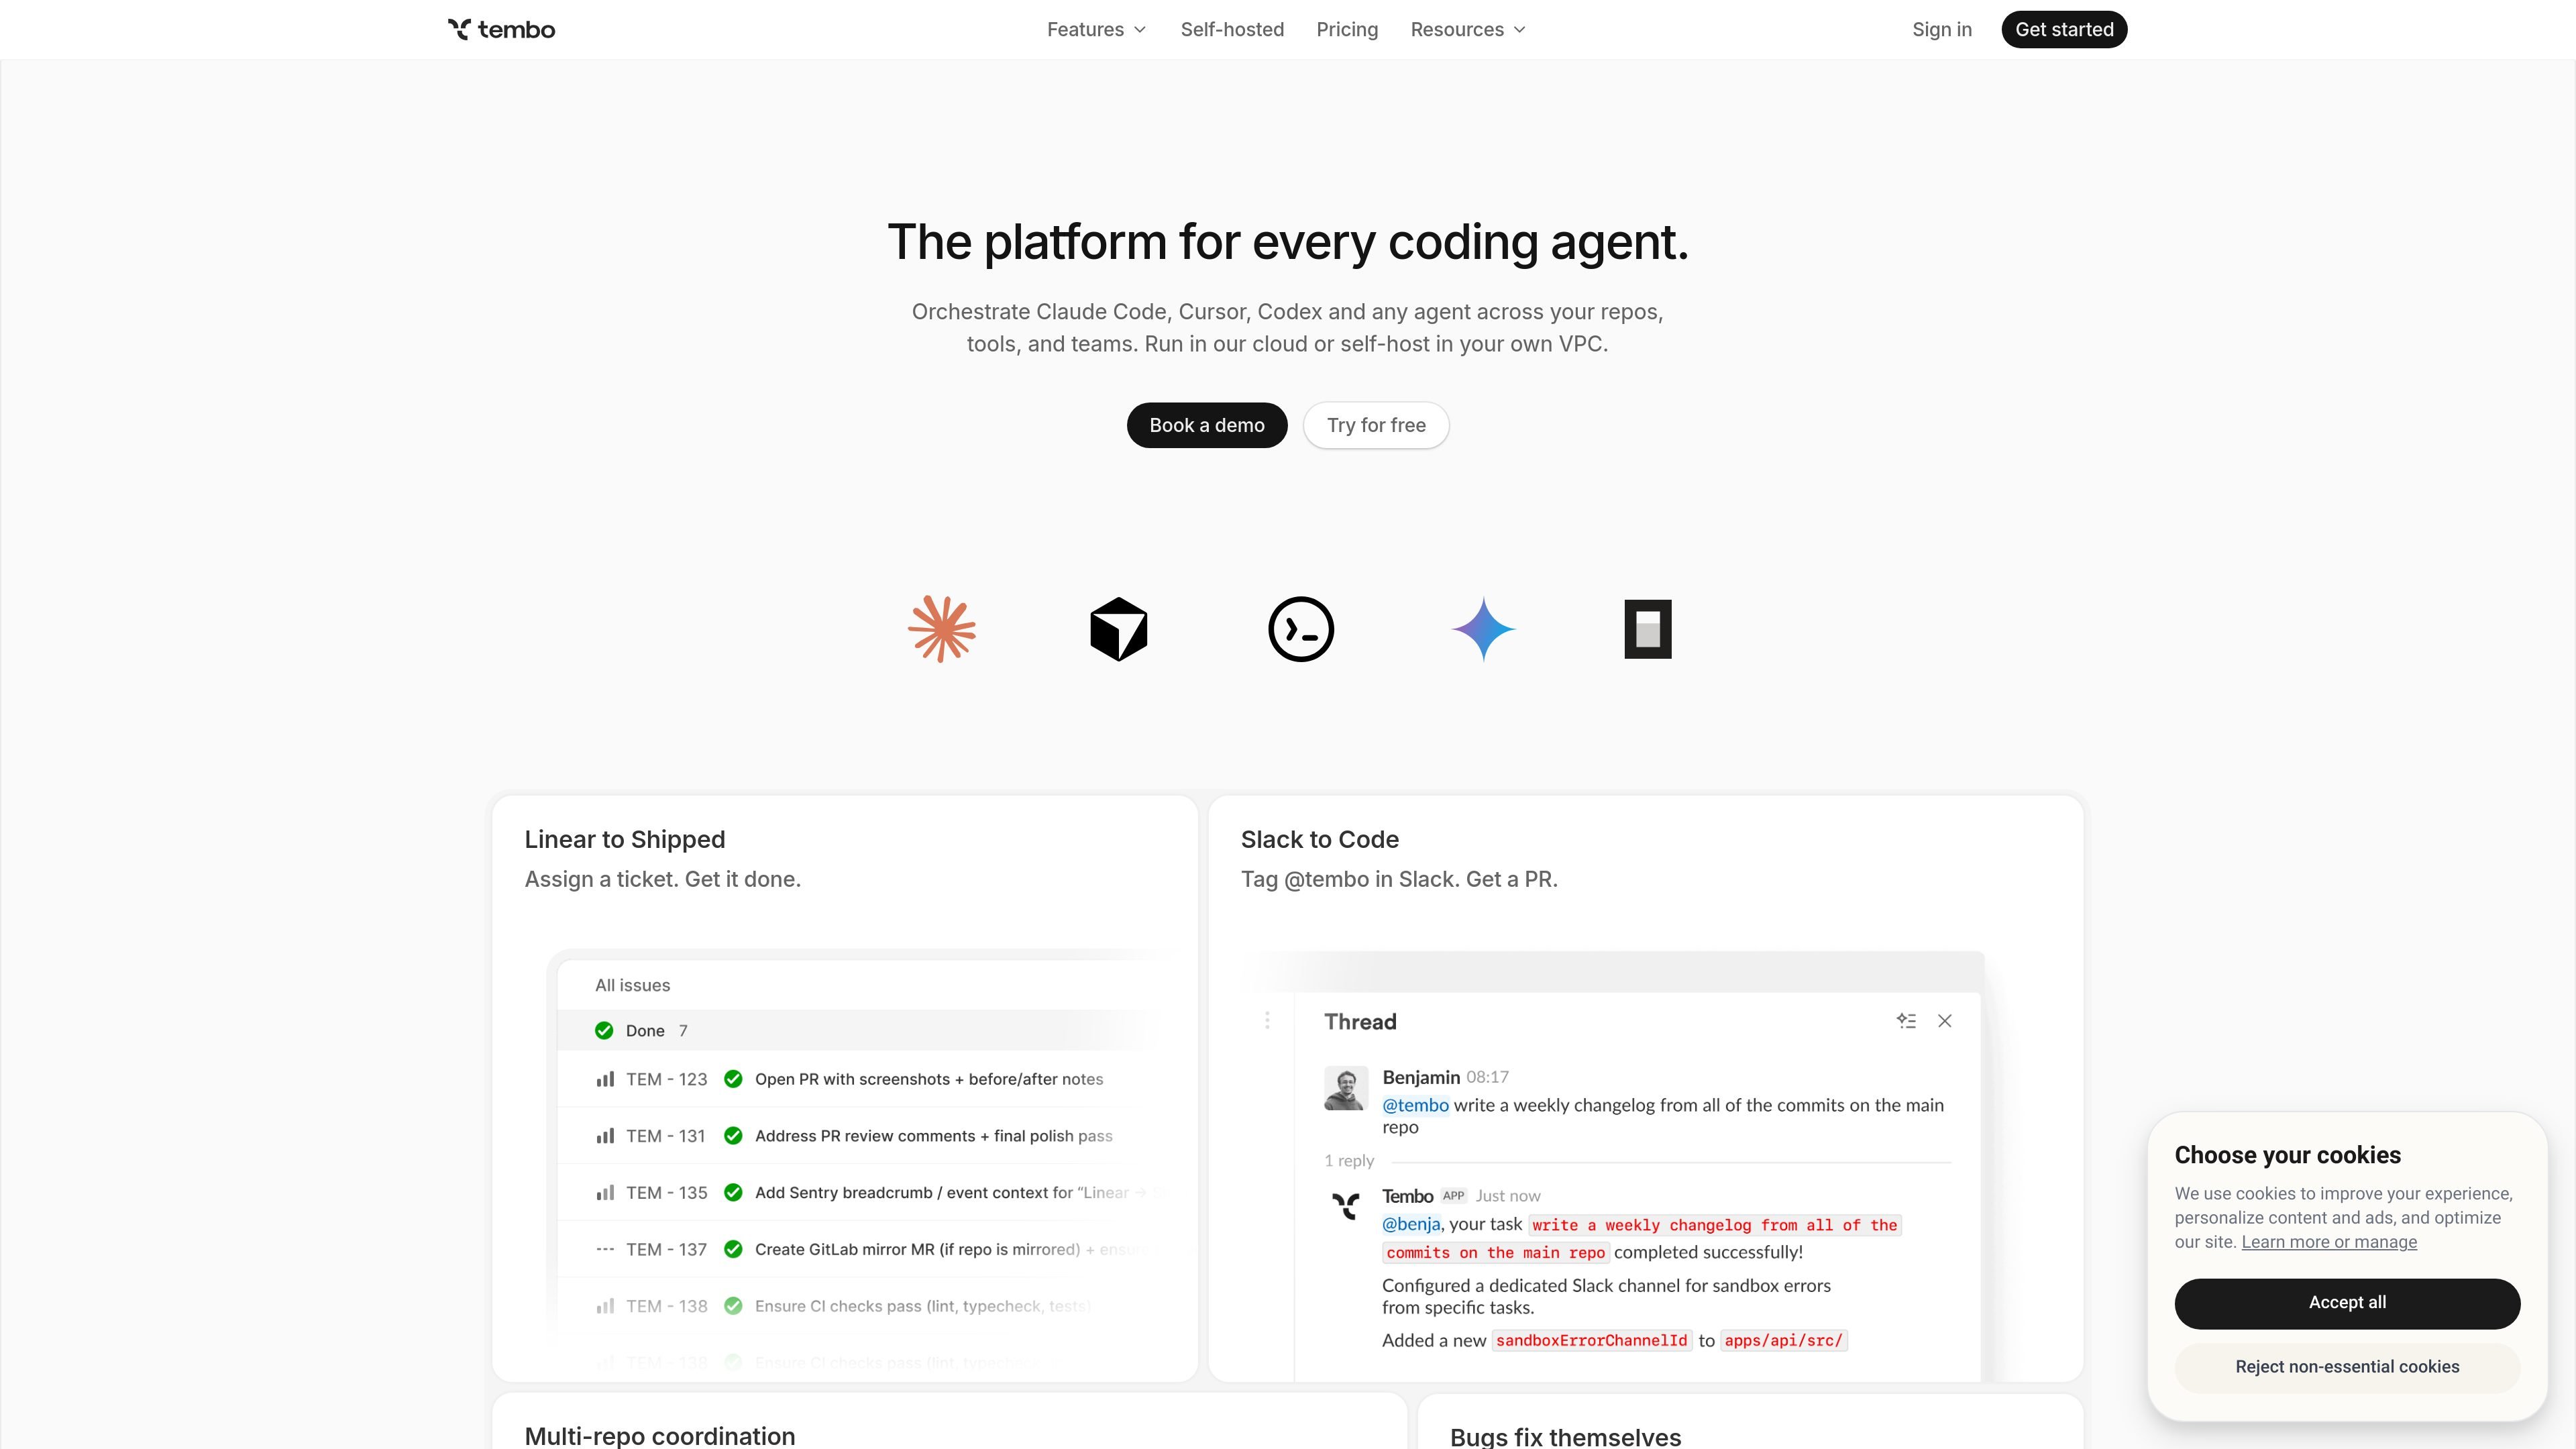Click the "APP" badge next to Tembo
The image size is (2576, 1449).
pyautogui.click(x=1453, y=1196)
